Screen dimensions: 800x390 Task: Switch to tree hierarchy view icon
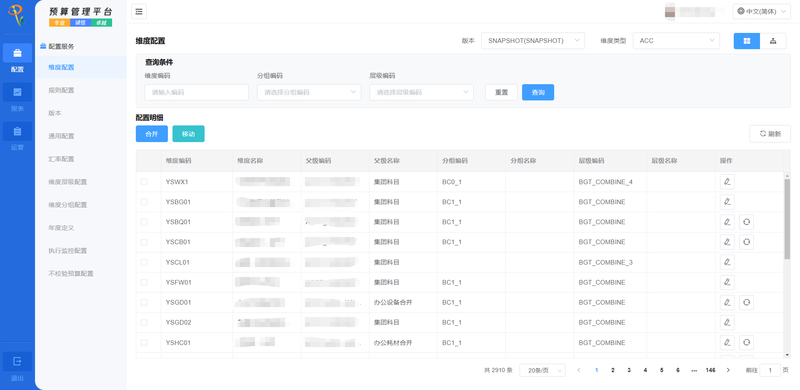[773, 41]
